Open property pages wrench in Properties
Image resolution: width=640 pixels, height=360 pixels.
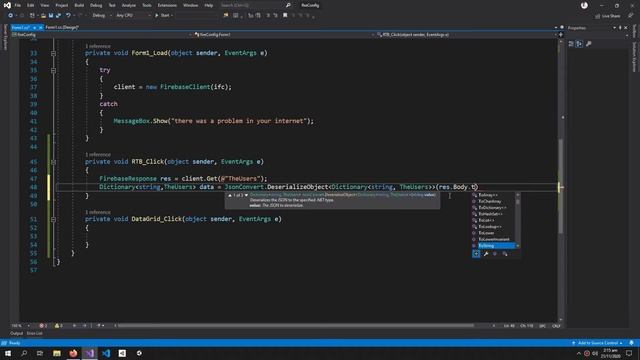pos(589,44)
